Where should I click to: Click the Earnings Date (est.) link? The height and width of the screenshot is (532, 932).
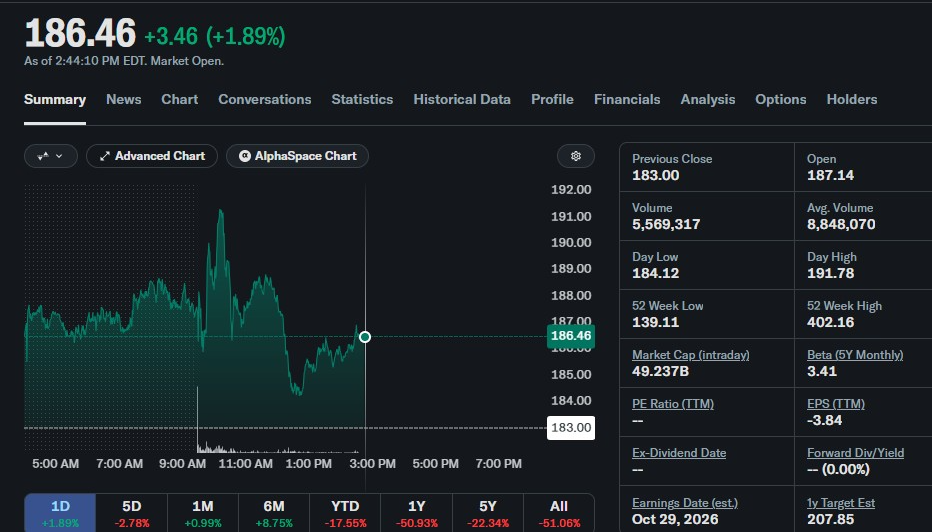point(685,503)
